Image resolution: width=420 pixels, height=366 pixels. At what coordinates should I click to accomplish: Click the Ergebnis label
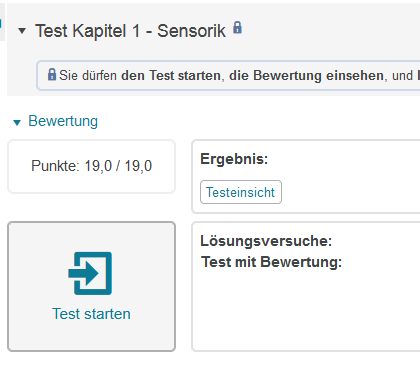tap(234, 159)
